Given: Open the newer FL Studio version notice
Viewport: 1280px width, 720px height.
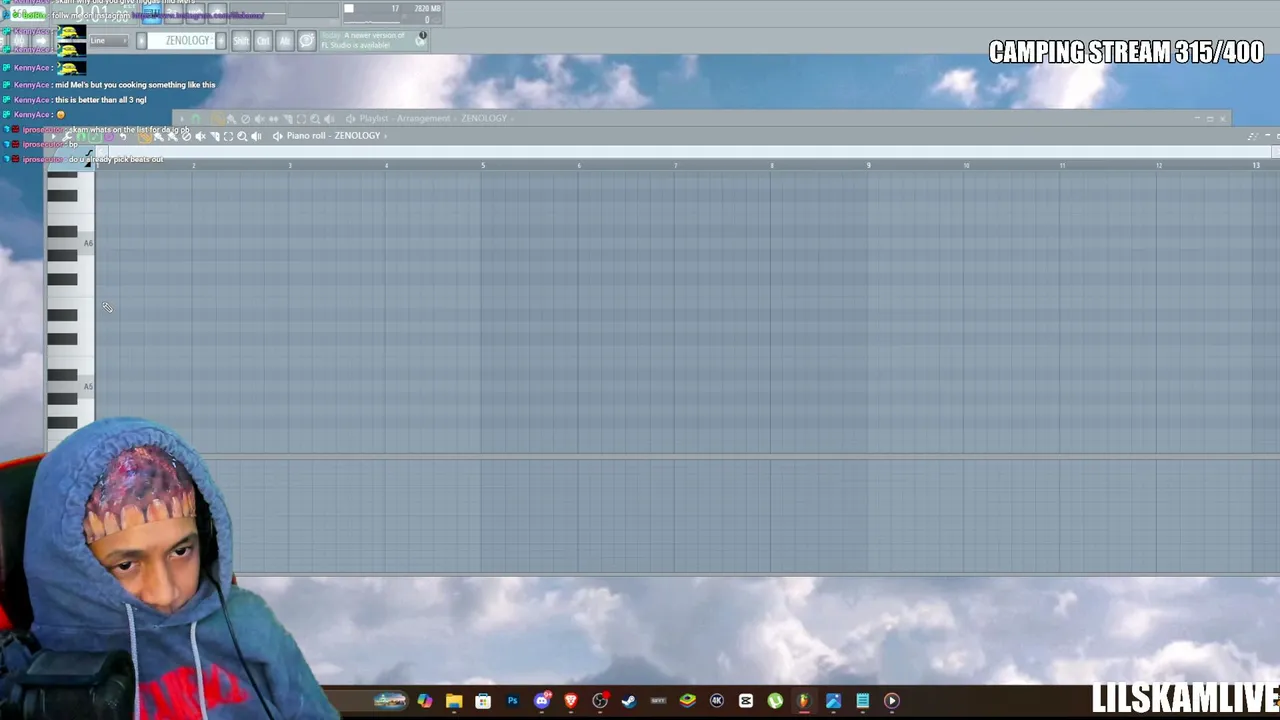Looking at the screenshot, I should [x=374, y=40].
